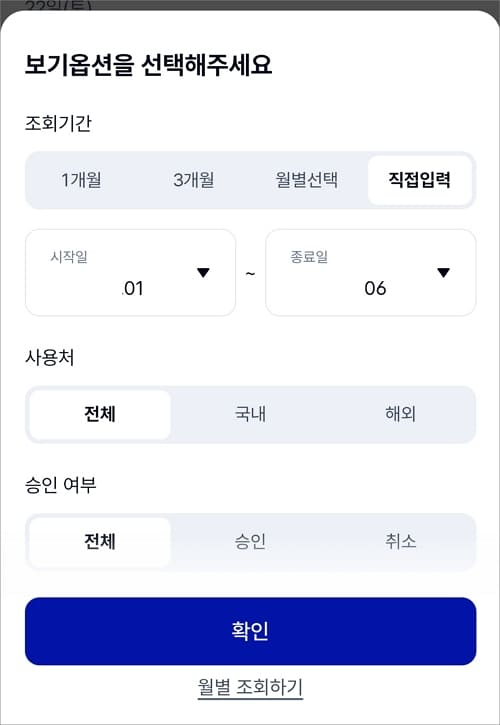This screenshot has width=500, height=725.
Task: Select 승인 under 승인 여부
Action: click(250, 541)
